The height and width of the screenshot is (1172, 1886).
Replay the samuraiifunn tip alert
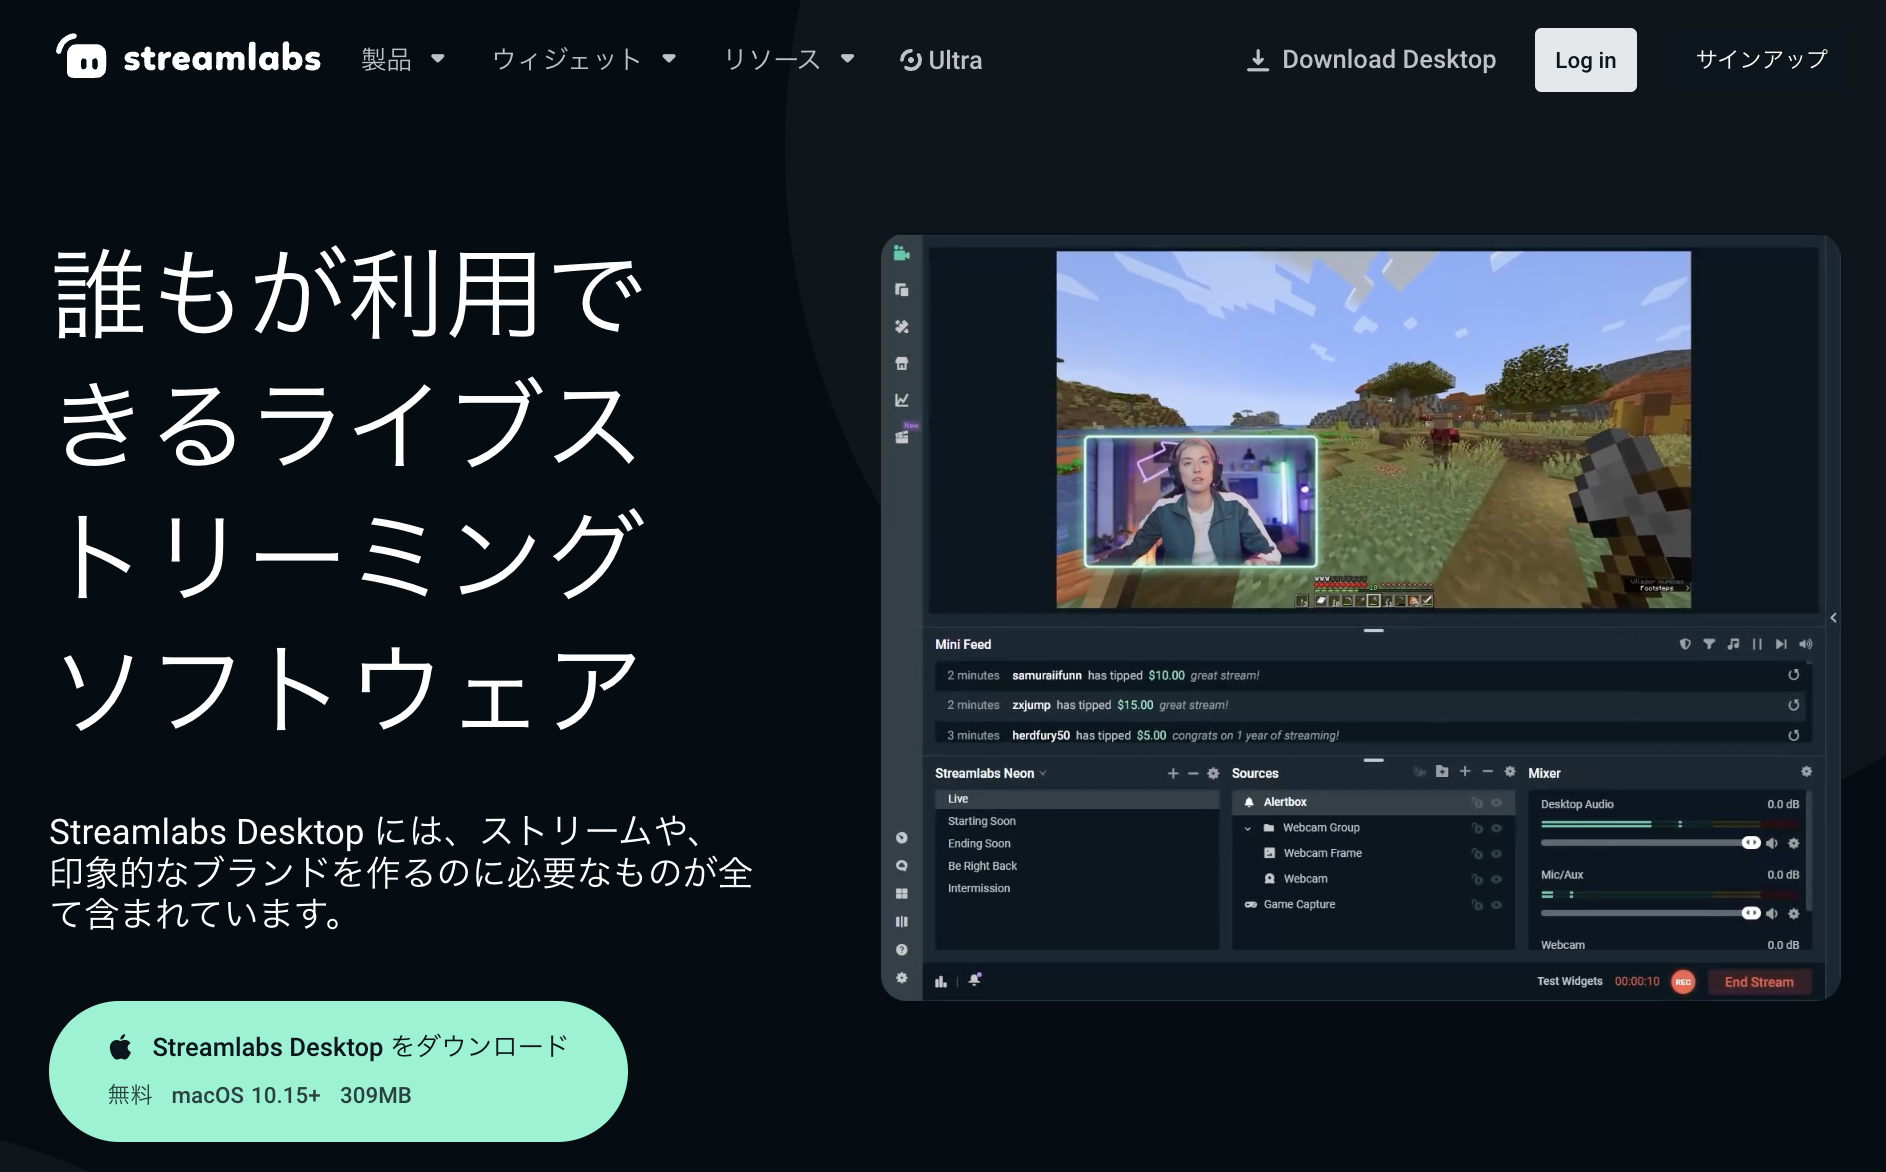[1794, 675]
